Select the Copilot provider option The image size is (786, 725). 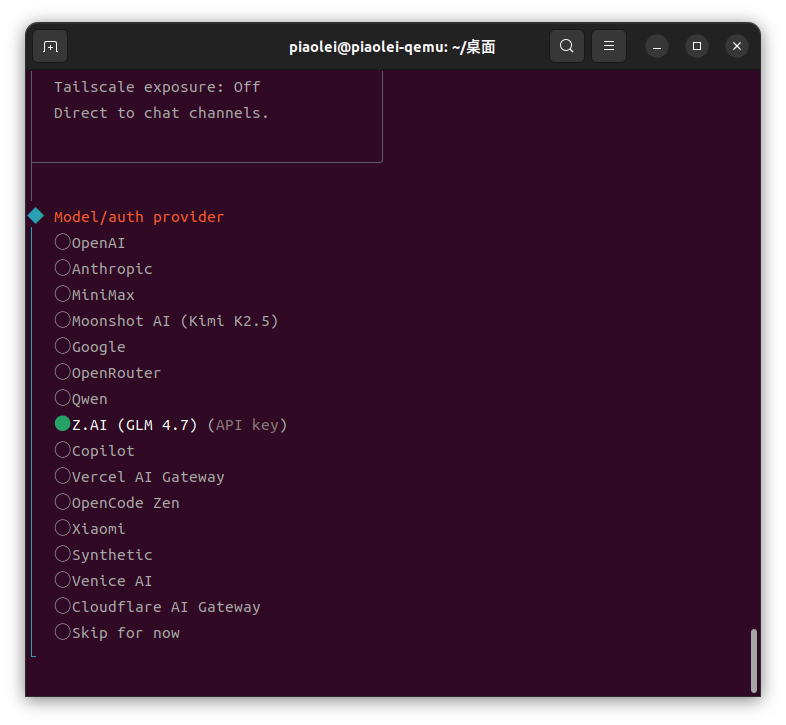tap(94, 451)
